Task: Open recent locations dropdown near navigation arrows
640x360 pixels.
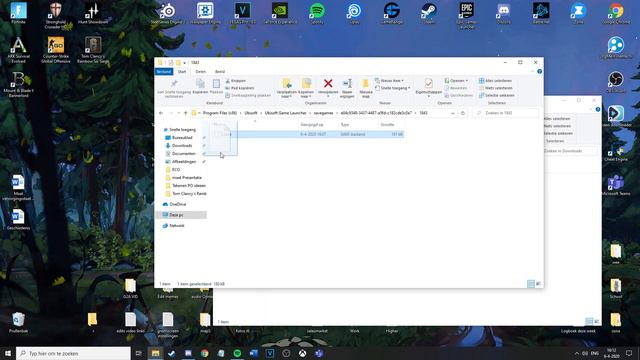Action: click(178, 113)
